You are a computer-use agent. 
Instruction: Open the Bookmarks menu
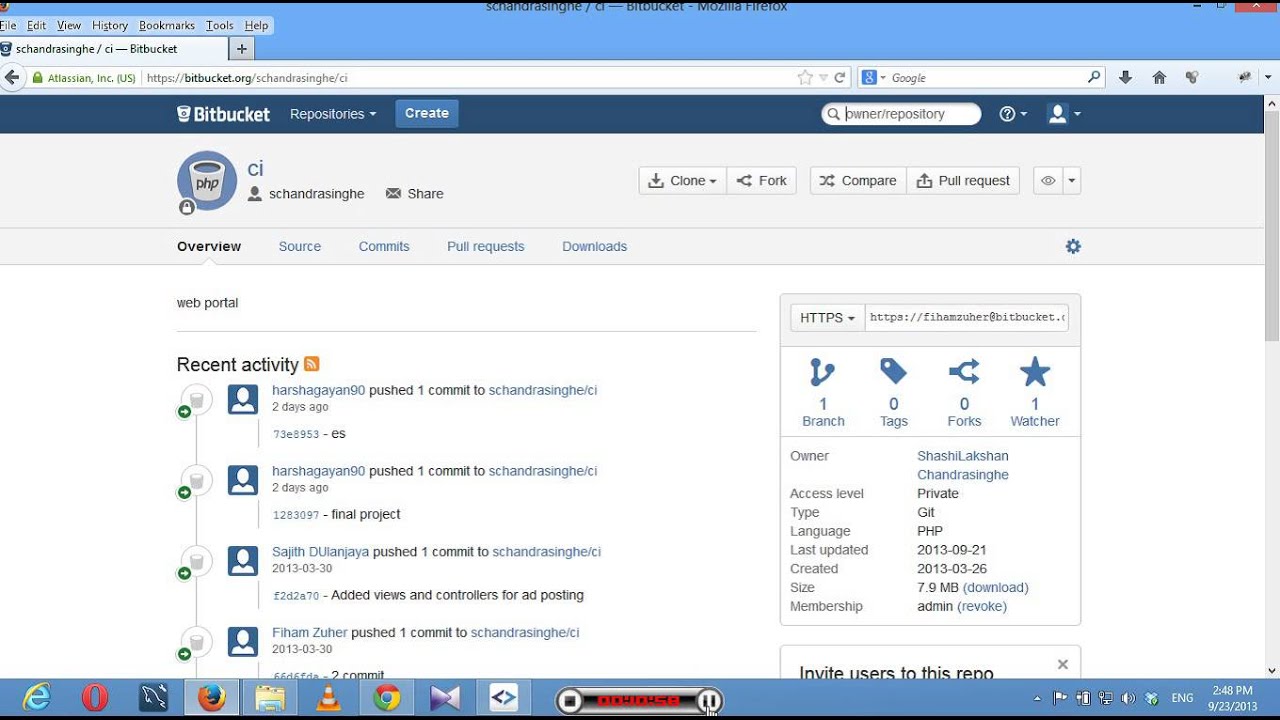click(x=167, y=25)
